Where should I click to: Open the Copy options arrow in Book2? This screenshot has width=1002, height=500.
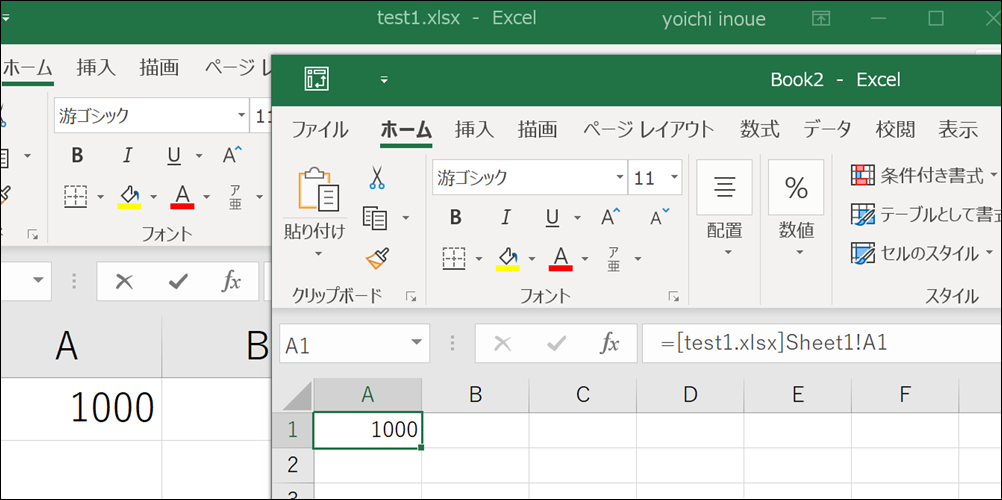[406, 218]
